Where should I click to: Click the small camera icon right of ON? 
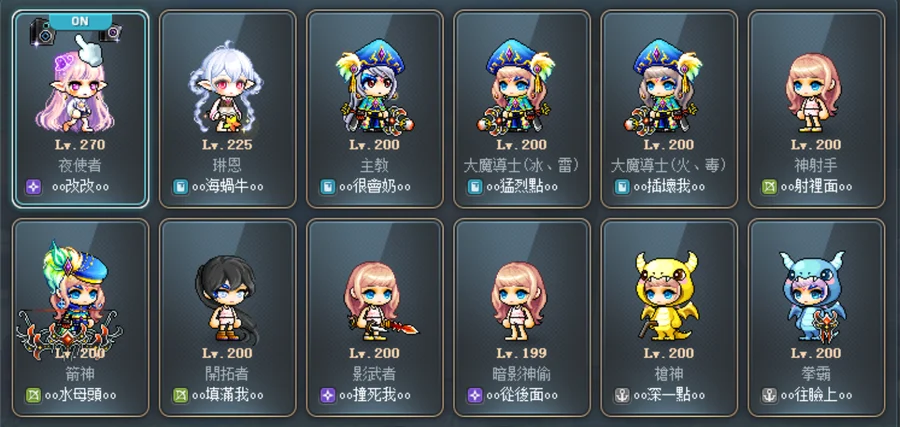[x=111, y=32]
